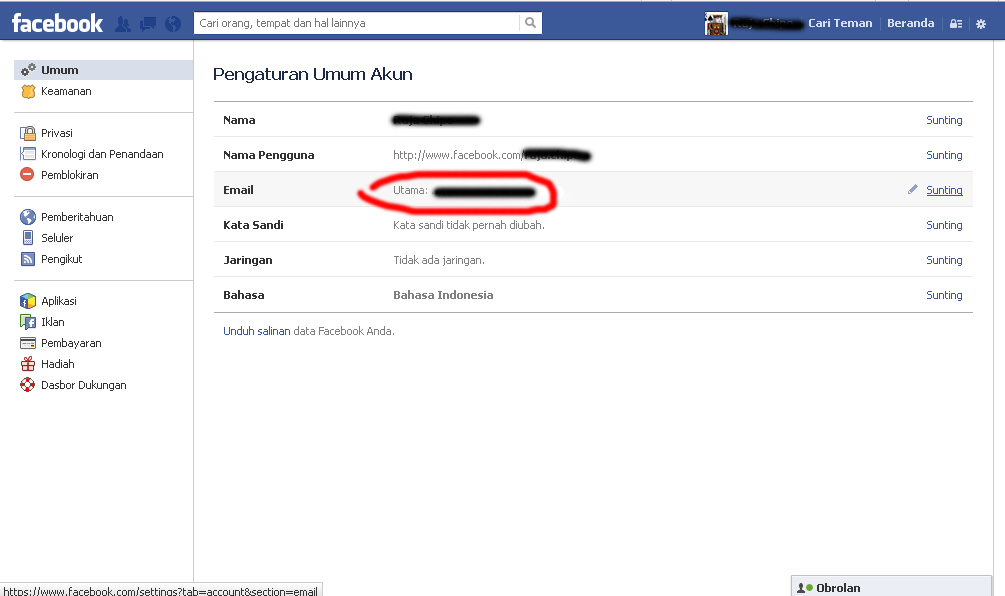Click the search magnifier button
1005x596 pixels.
(x=531, y=23)
